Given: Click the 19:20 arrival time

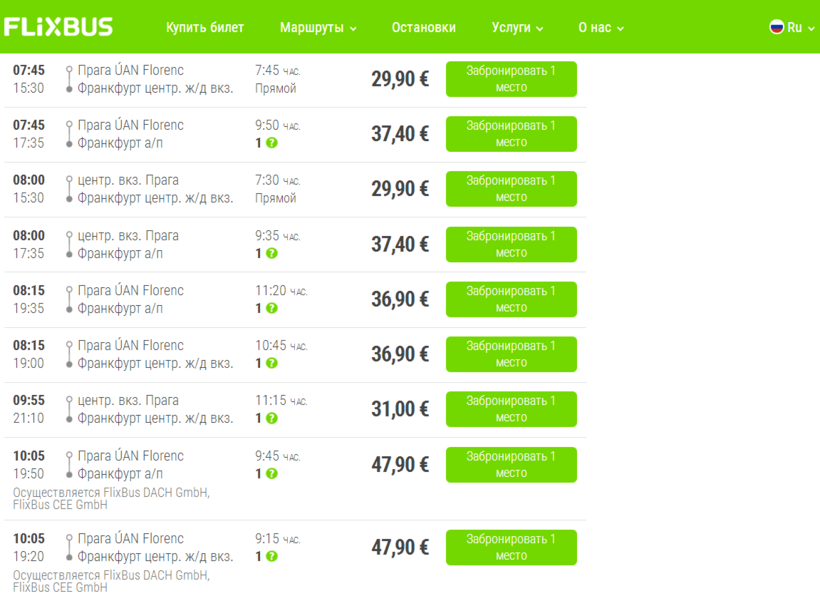Looking at the screenshot, I should click(x=29, y=556).
